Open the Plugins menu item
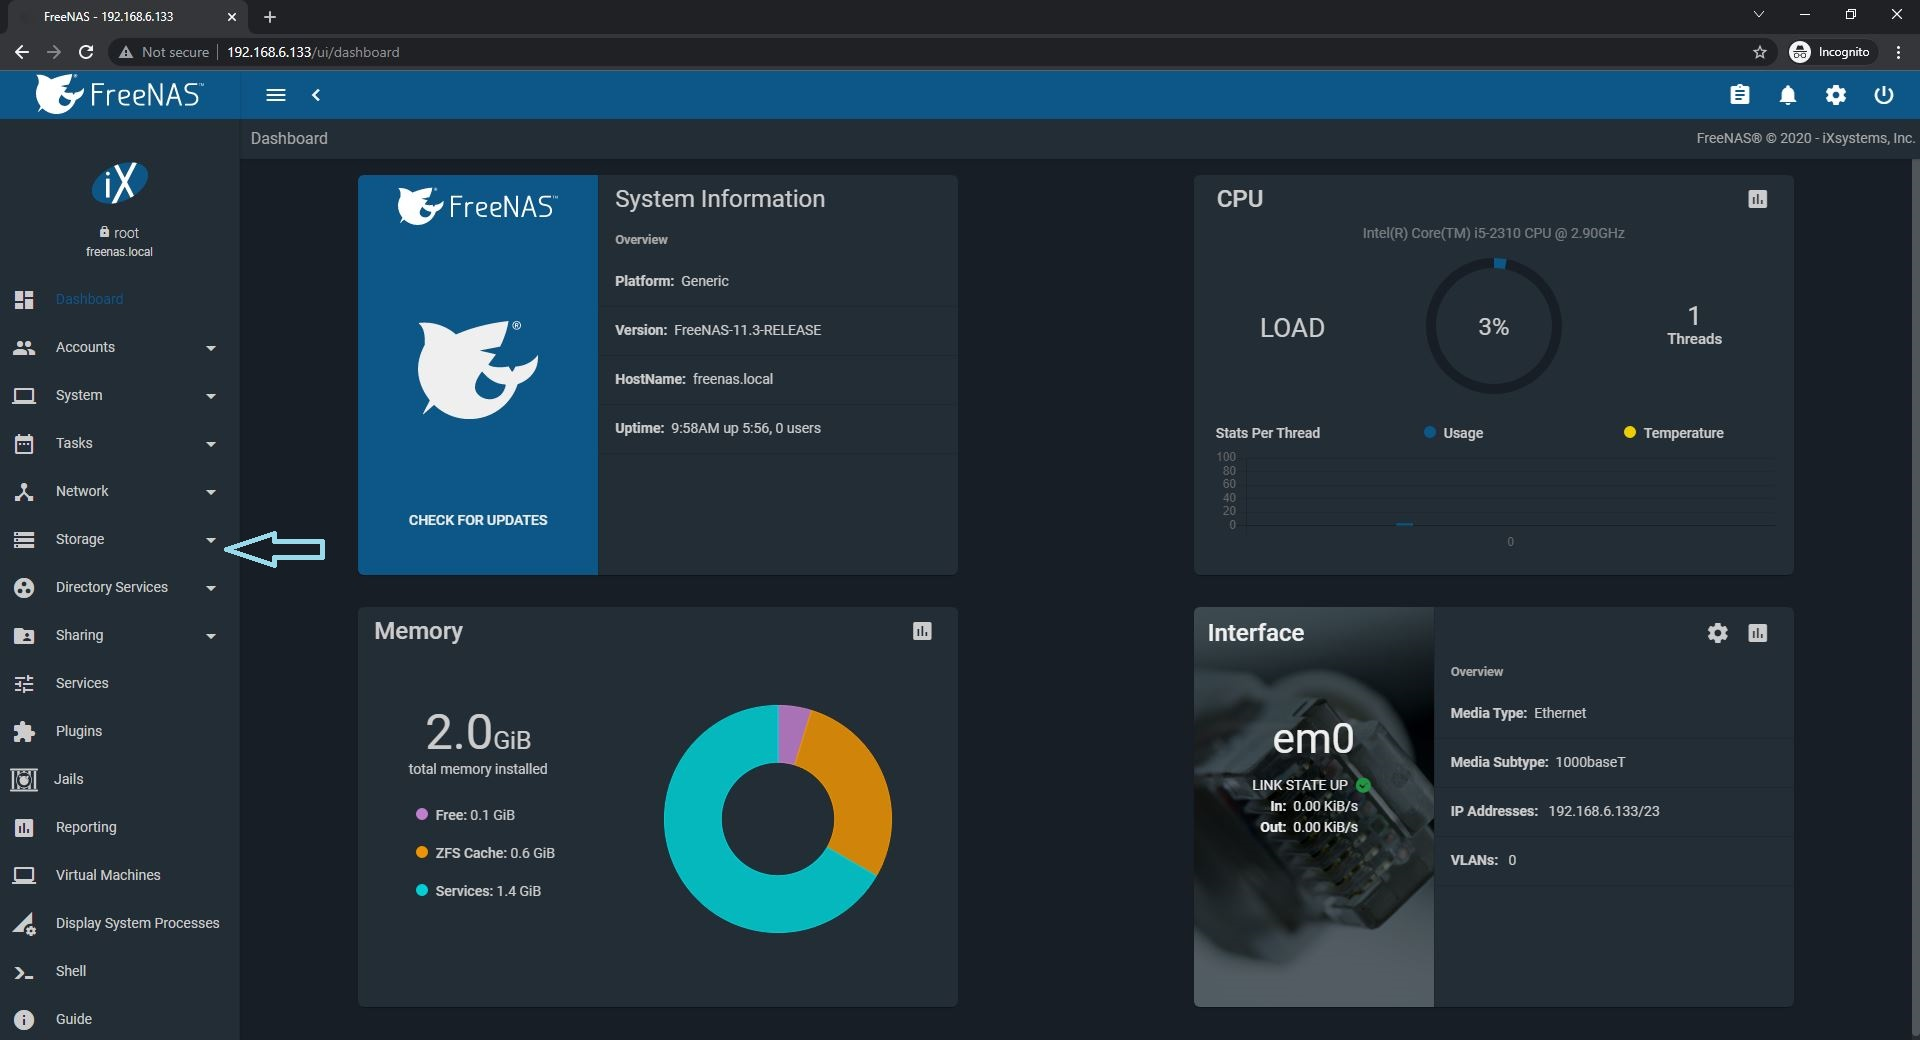This screenshot has height=1040, width=1920. point(120,731)
